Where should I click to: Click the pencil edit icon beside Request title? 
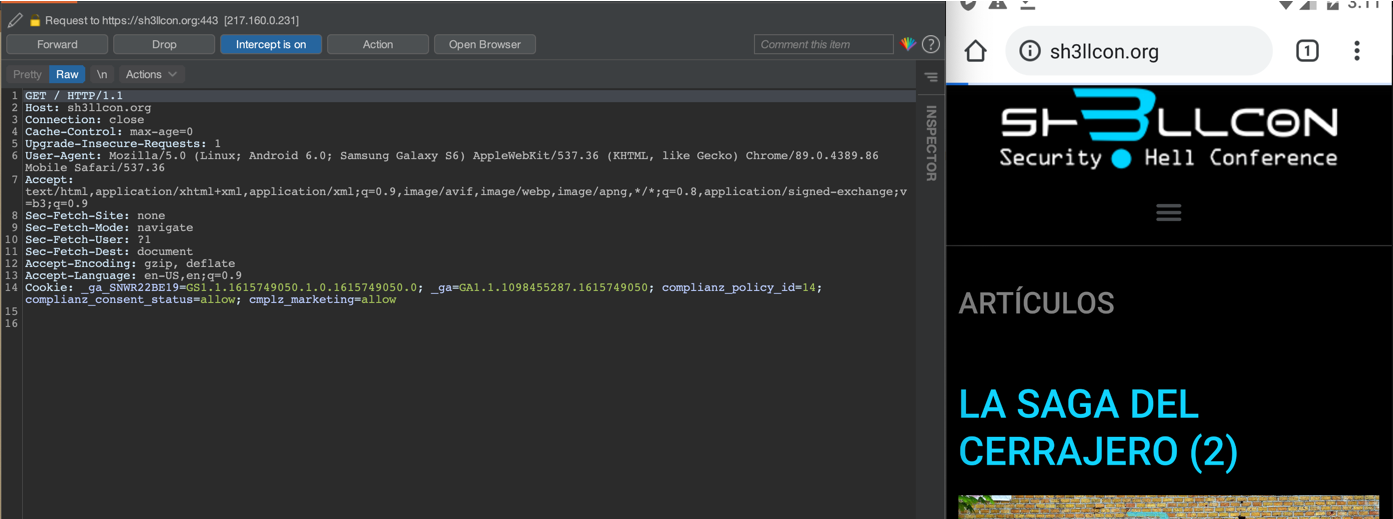[x=15, y=20]
